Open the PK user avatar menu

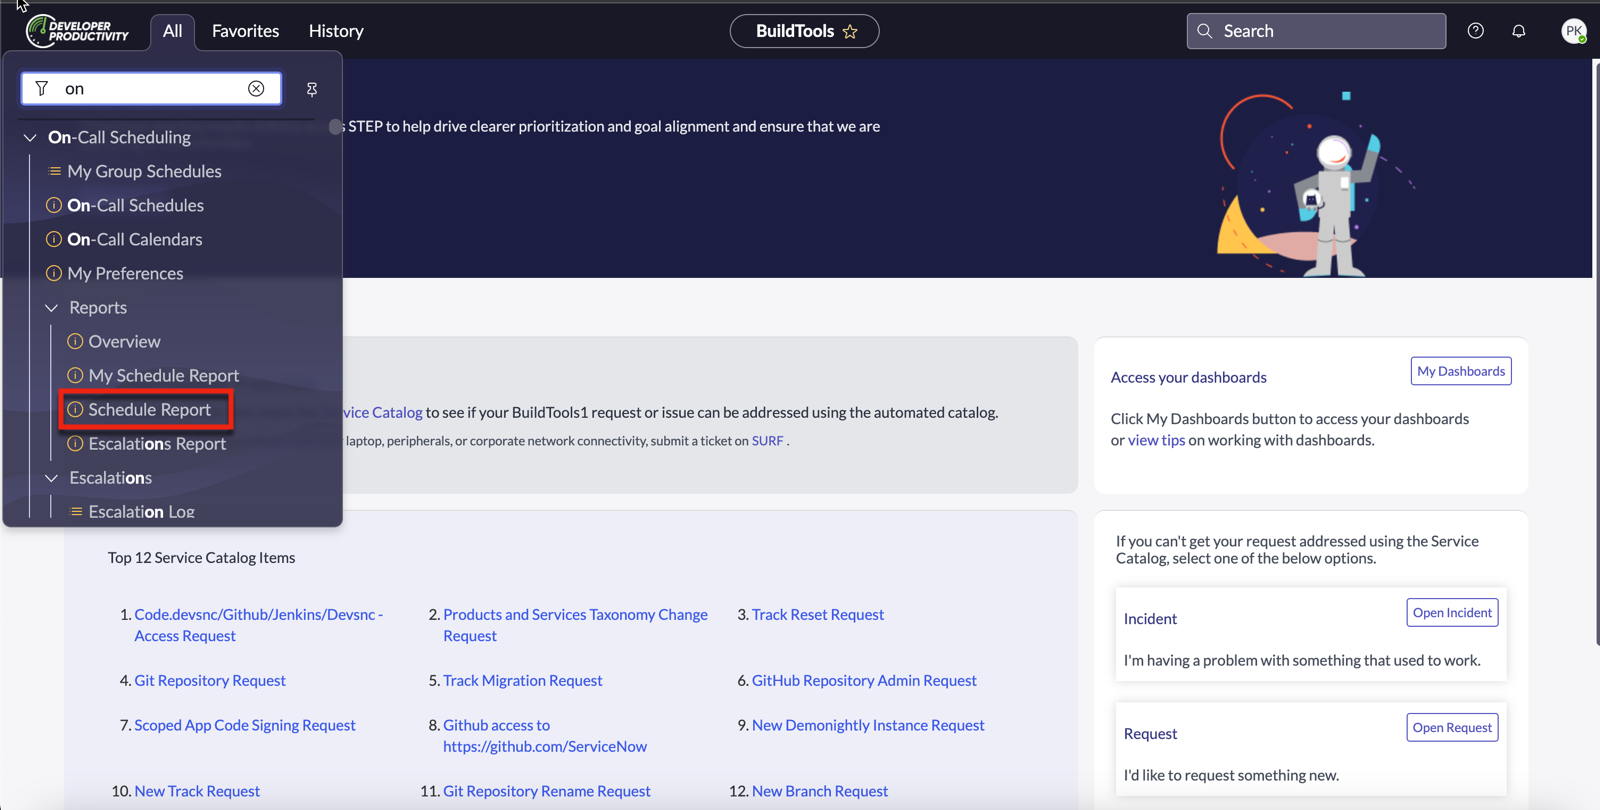click(1574, 31)
